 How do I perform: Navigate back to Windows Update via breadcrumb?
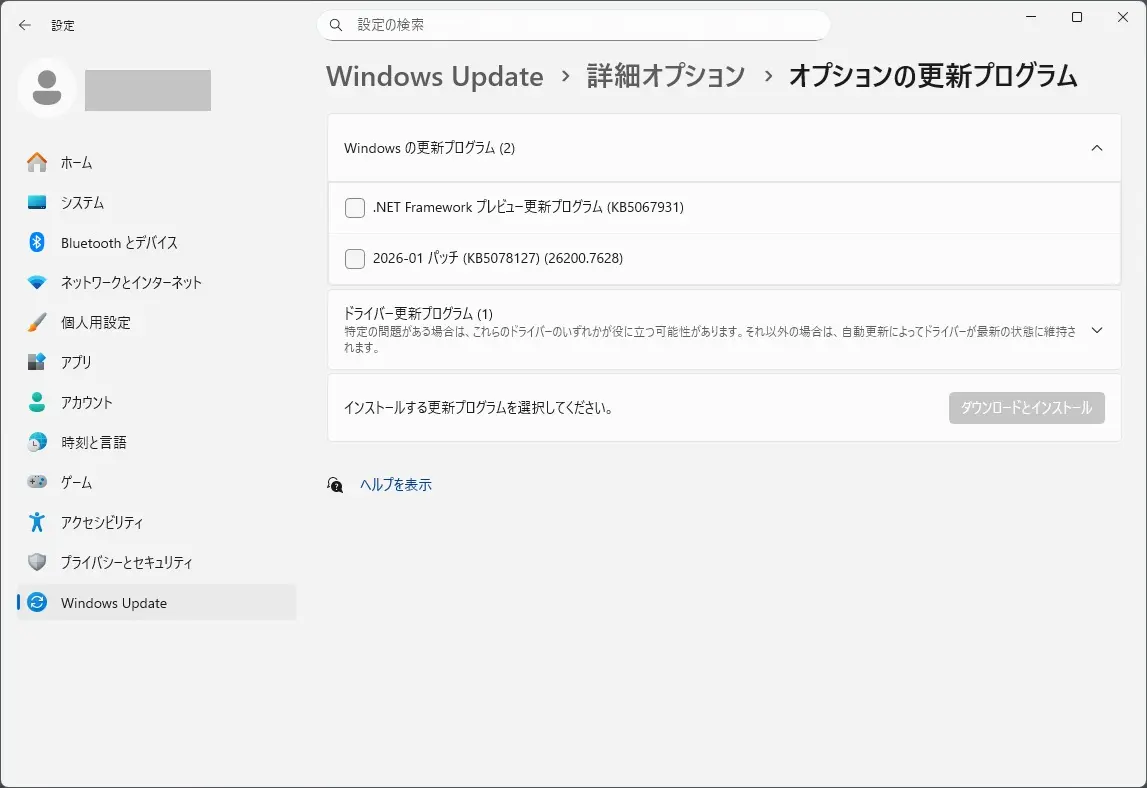point(434,76)
